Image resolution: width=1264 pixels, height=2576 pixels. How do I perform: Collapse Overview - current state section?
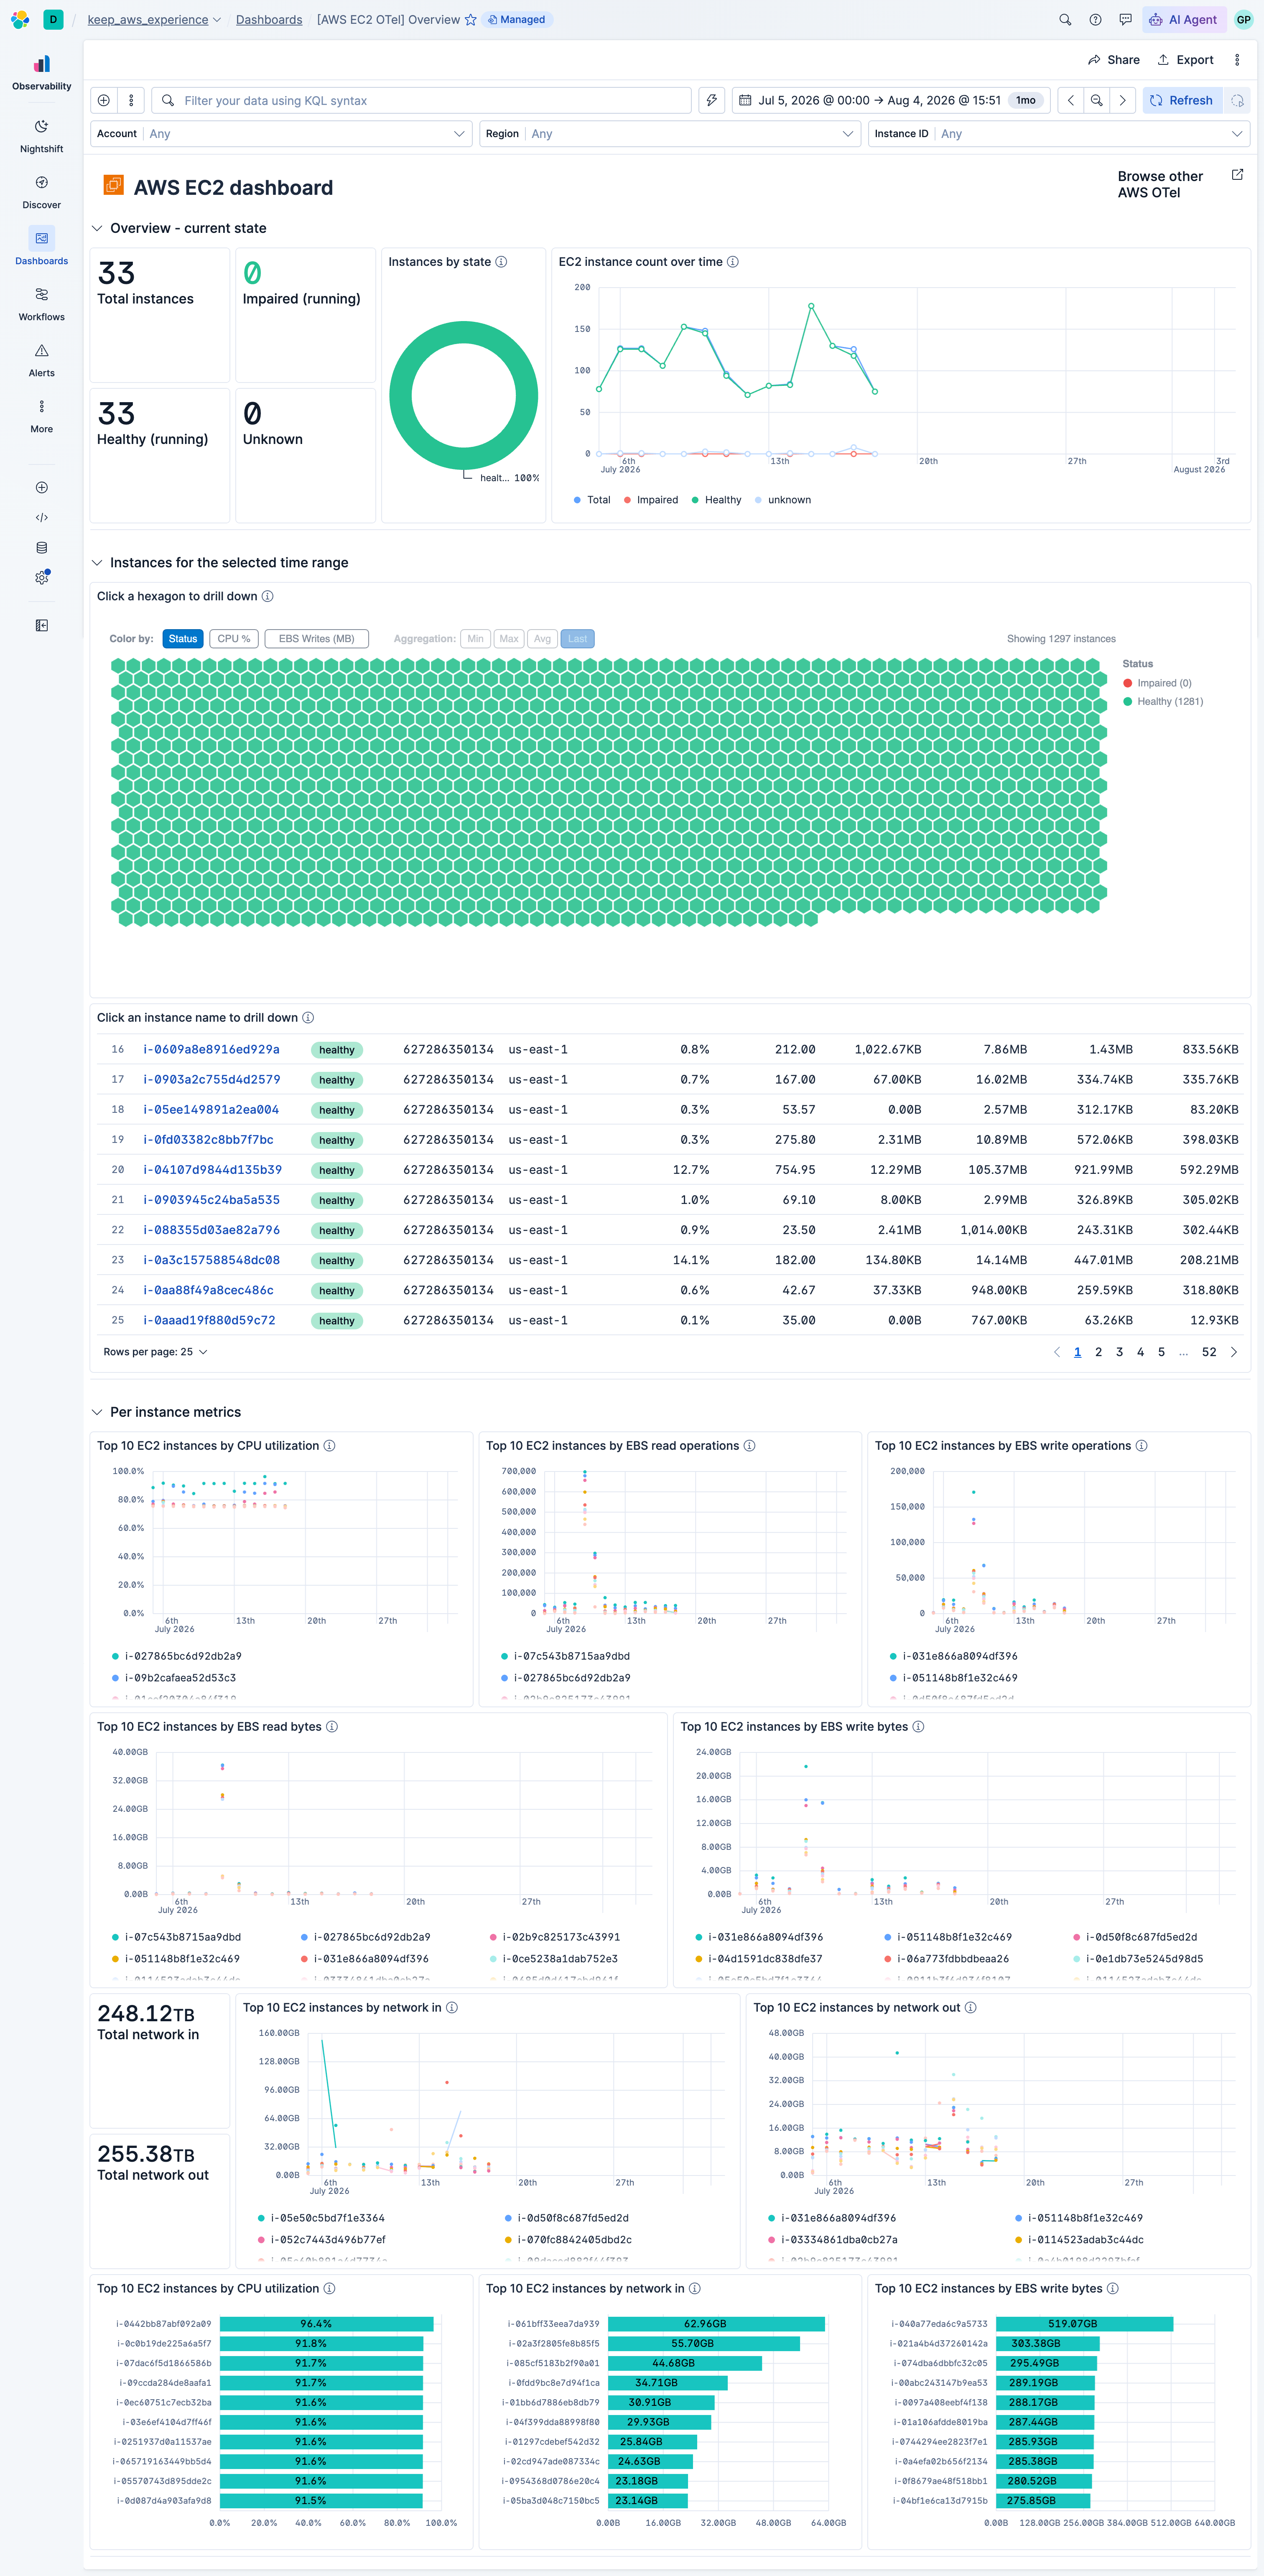click(x=97, y=229)
